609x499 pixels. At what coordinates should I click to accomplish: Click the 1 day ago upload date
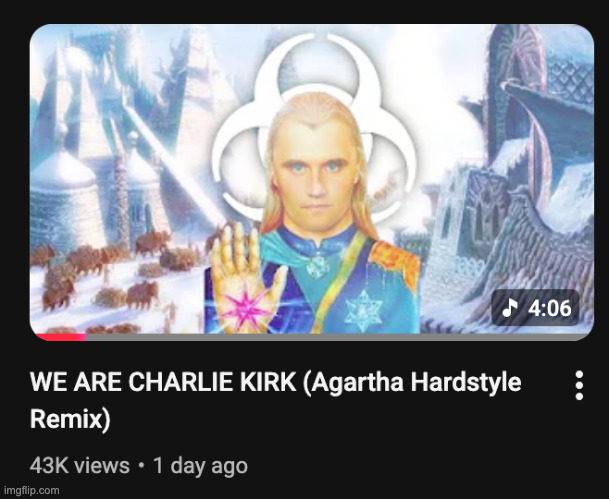pyautogui.click(x=200, y=465)
